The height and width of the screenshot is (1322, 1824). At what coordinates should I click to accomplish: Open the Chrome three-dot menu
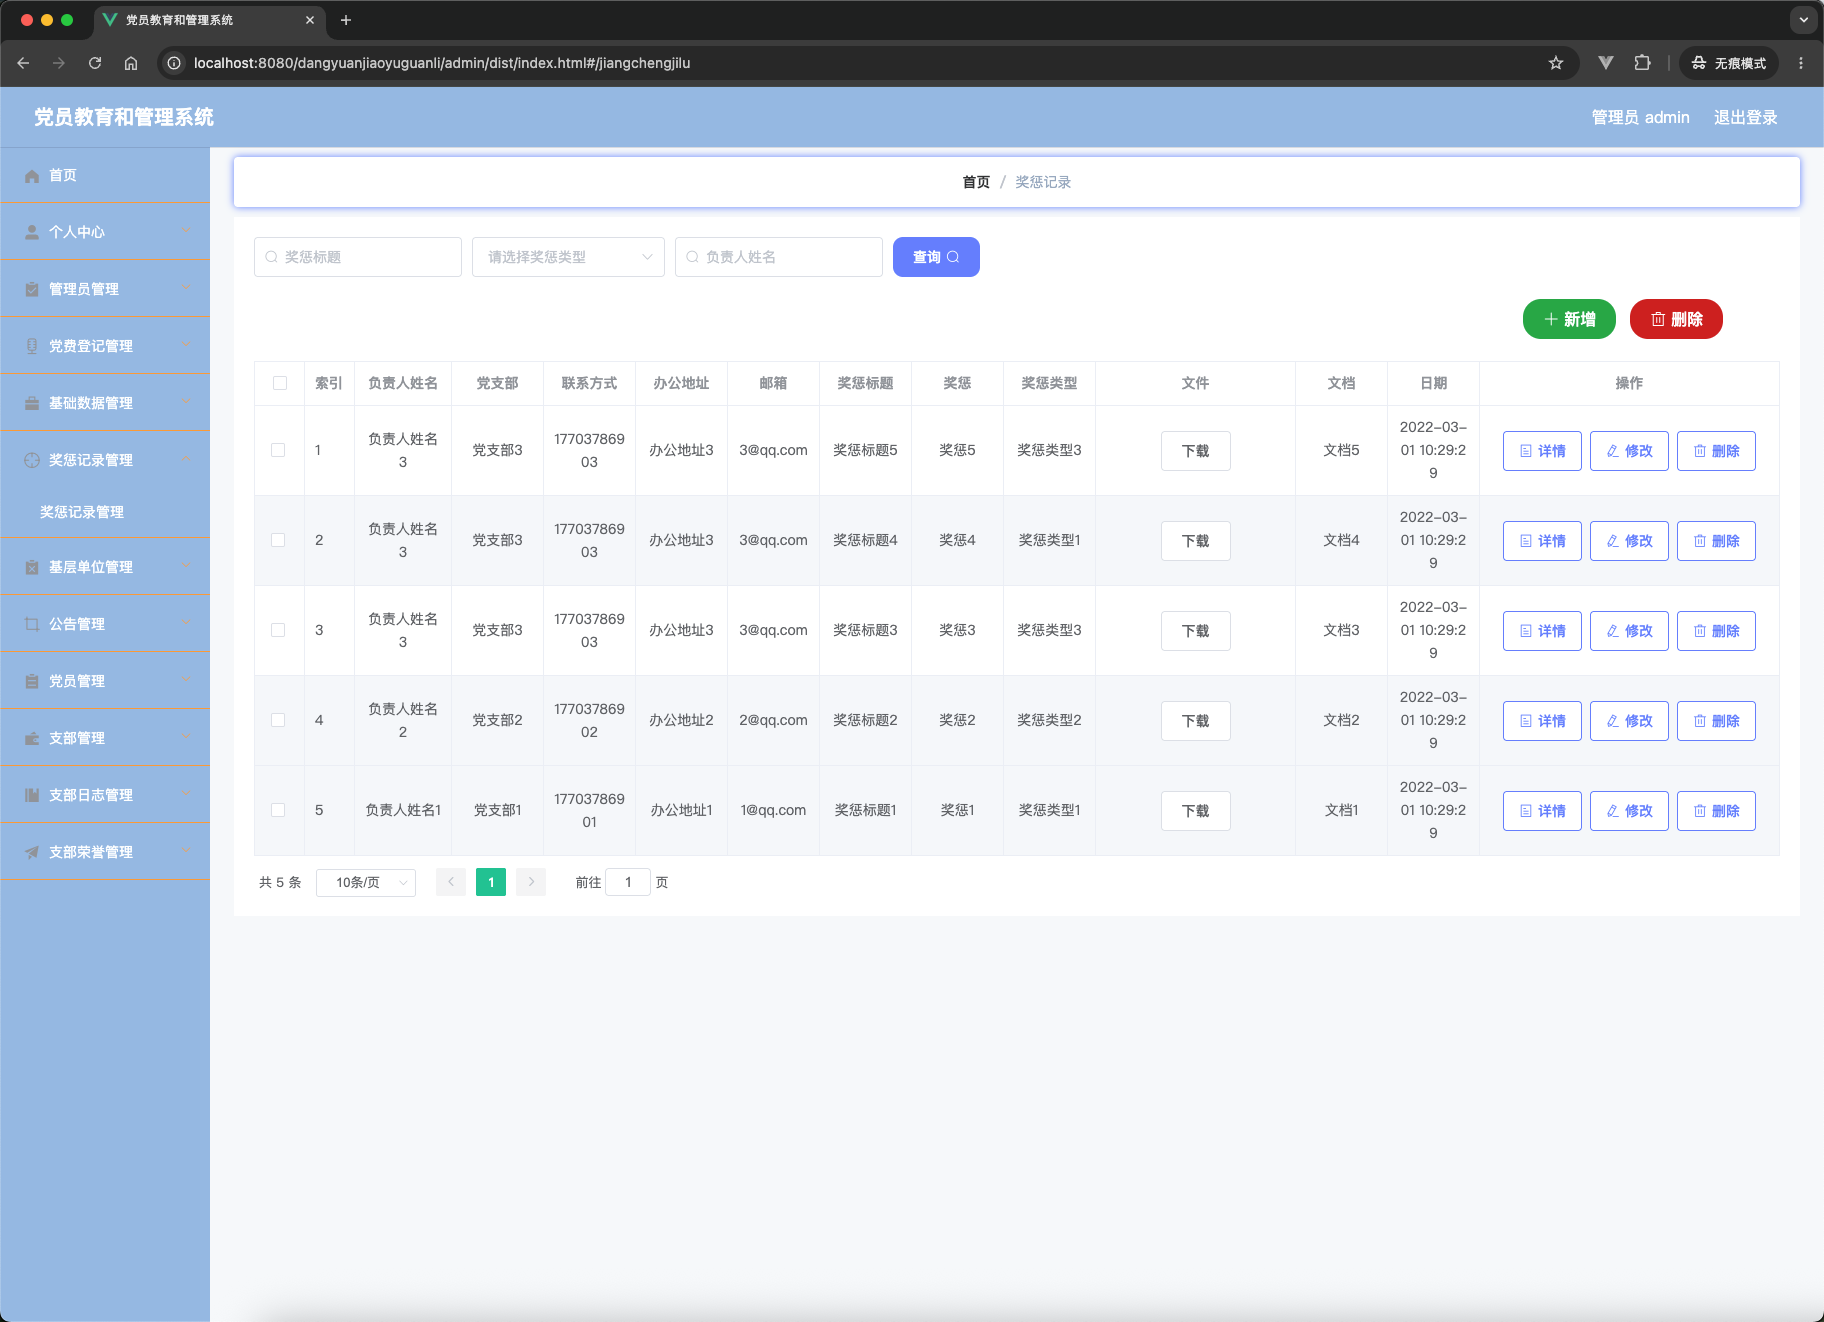tap(1801, 63)
